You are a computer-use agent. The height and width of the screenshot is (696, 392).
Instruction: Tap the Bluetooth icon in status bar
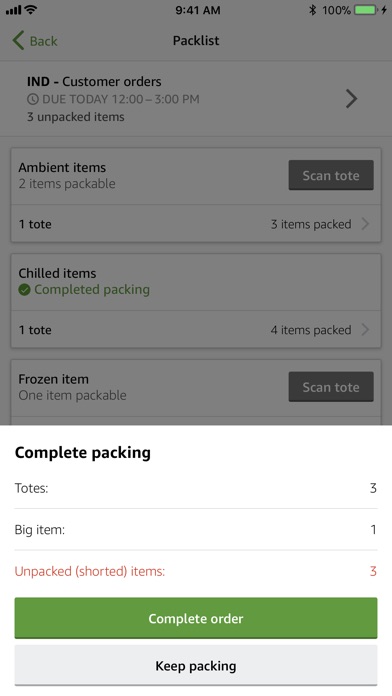pyautogui.click(x=313, y=10)
